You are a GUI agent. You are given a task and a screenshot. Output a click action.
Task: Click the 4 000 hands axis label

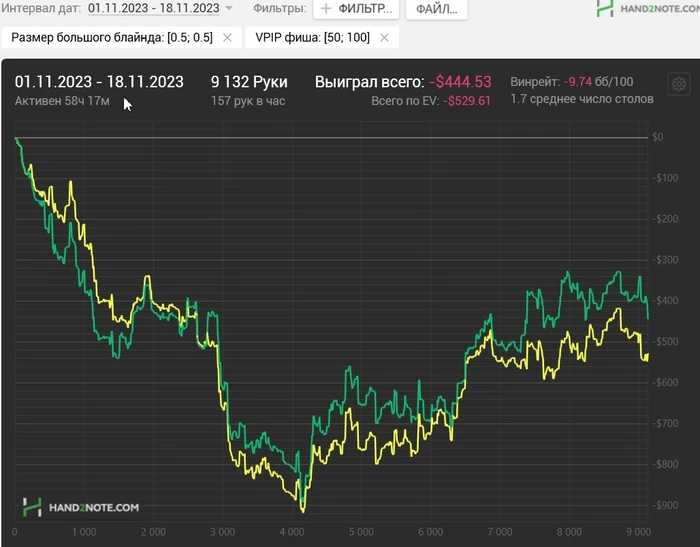[292, 532]
